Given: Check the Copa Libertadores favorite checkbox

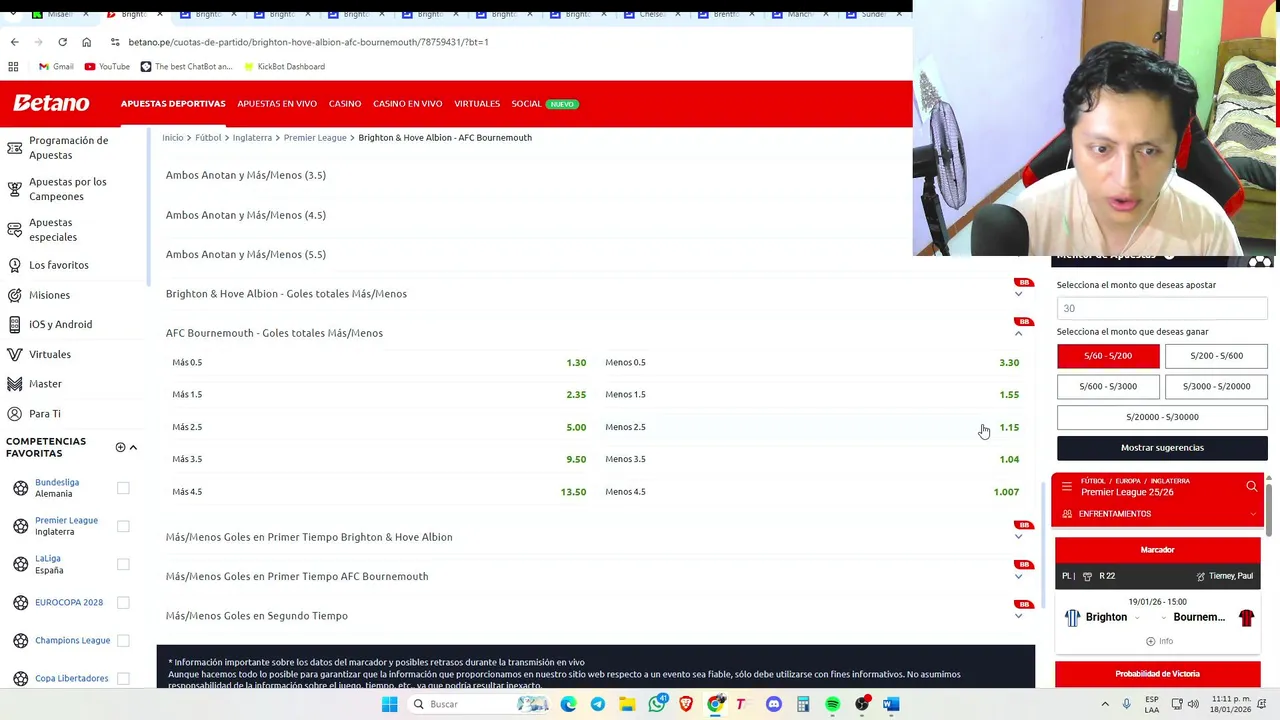Looking at the screenshot, I should click(123, 678).
